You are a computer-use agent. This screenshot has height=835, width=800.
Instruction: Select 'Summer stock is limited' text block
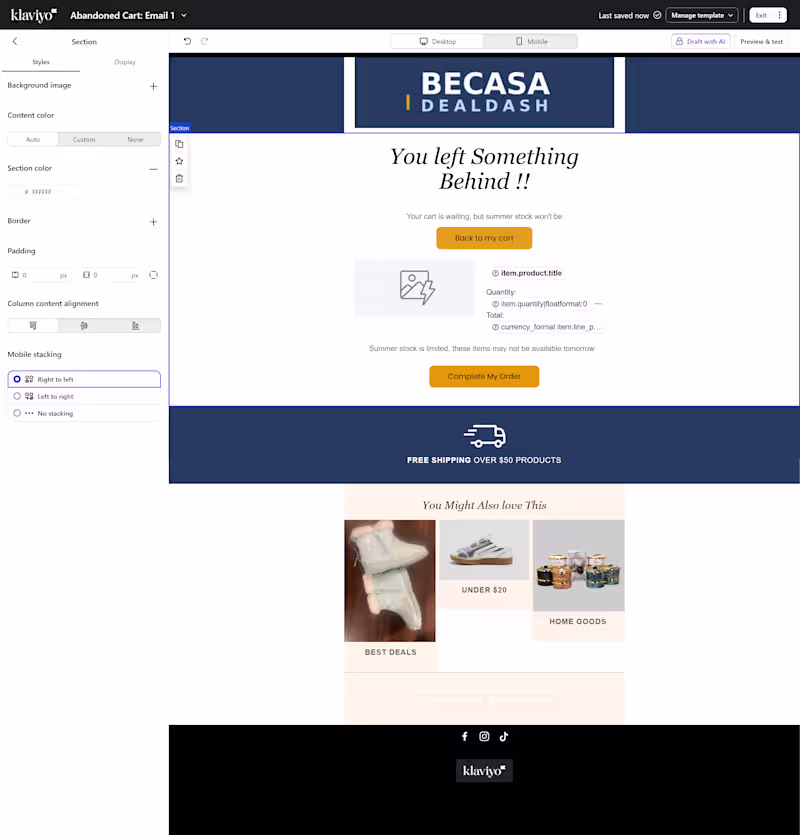[482, 348]
